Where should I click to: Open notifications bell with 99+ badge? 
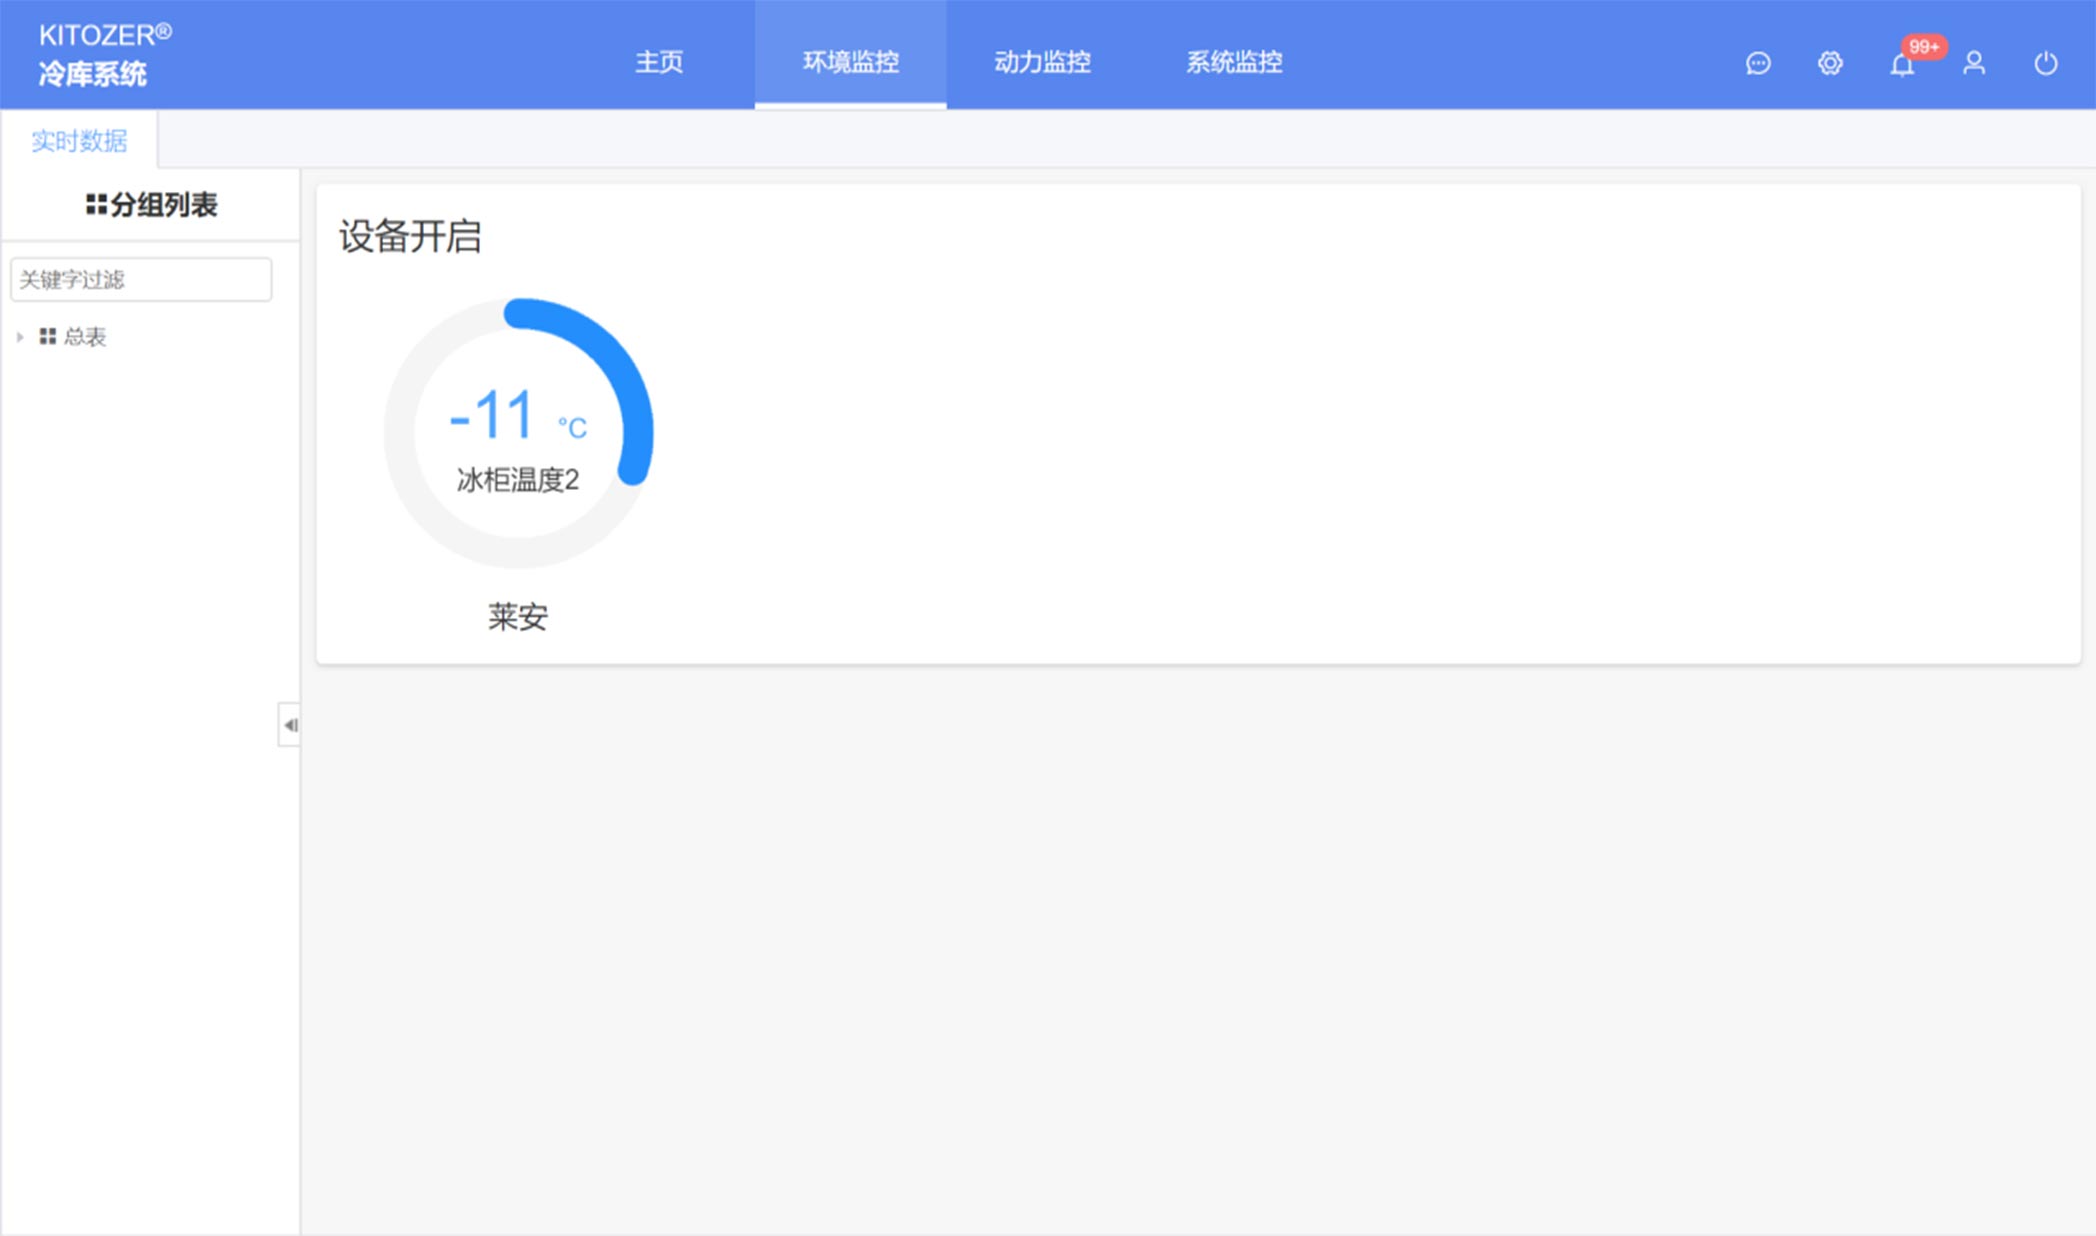pyautogui.click(x=1902, y=65)
